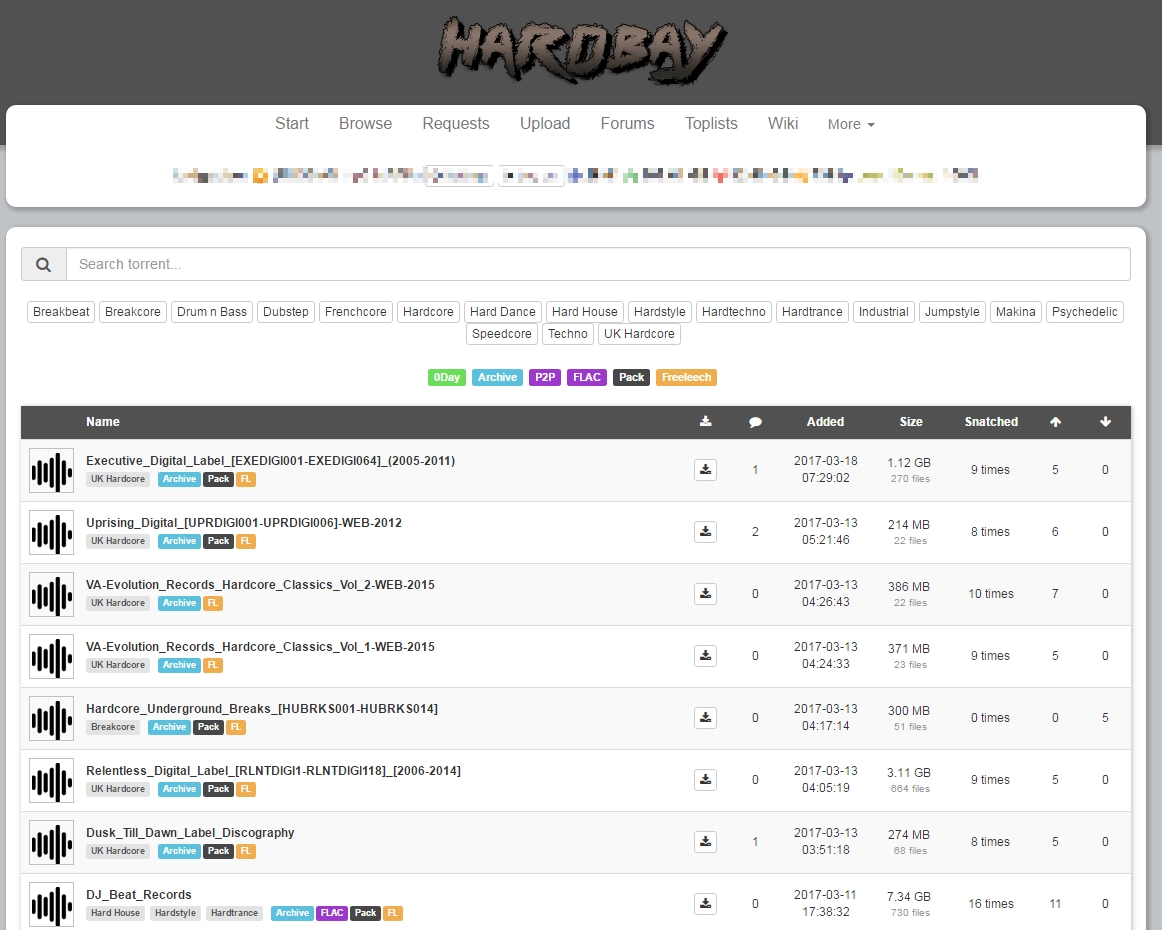Download the DJ_Beat_Records torrent
The image size is (1162, 930).
click(705, 904)
